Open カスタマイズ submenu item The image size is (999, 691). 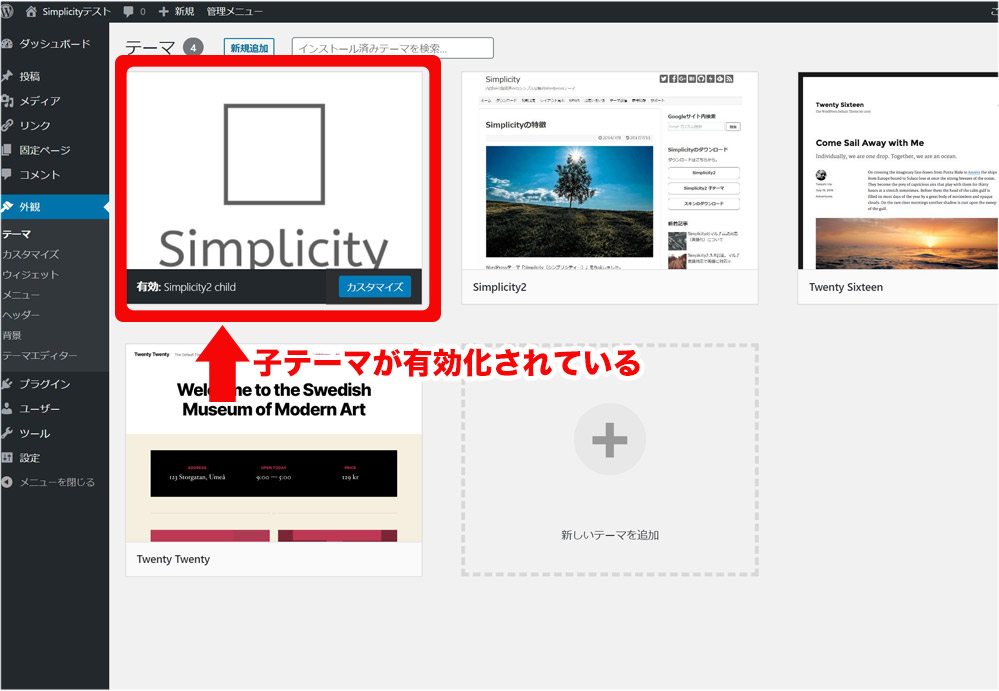(31, 255)
